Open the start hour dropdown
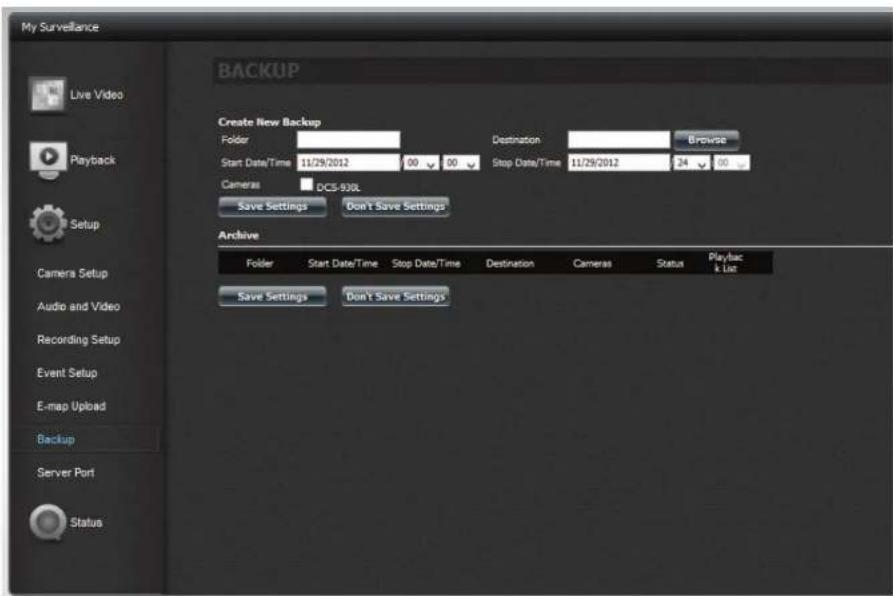Viewport: 893px width, 596px height. click(x=421, y=163)
